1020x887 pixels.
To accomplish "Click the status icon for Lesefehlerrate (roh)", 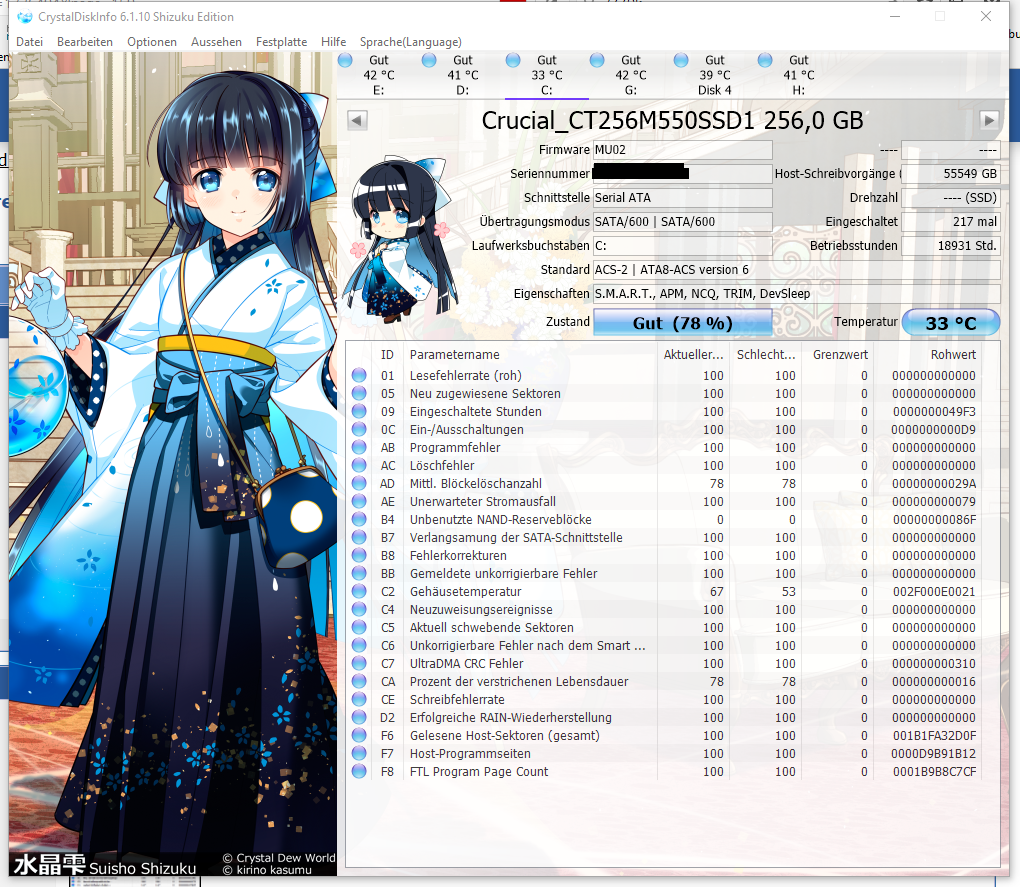I will [358, 375].
